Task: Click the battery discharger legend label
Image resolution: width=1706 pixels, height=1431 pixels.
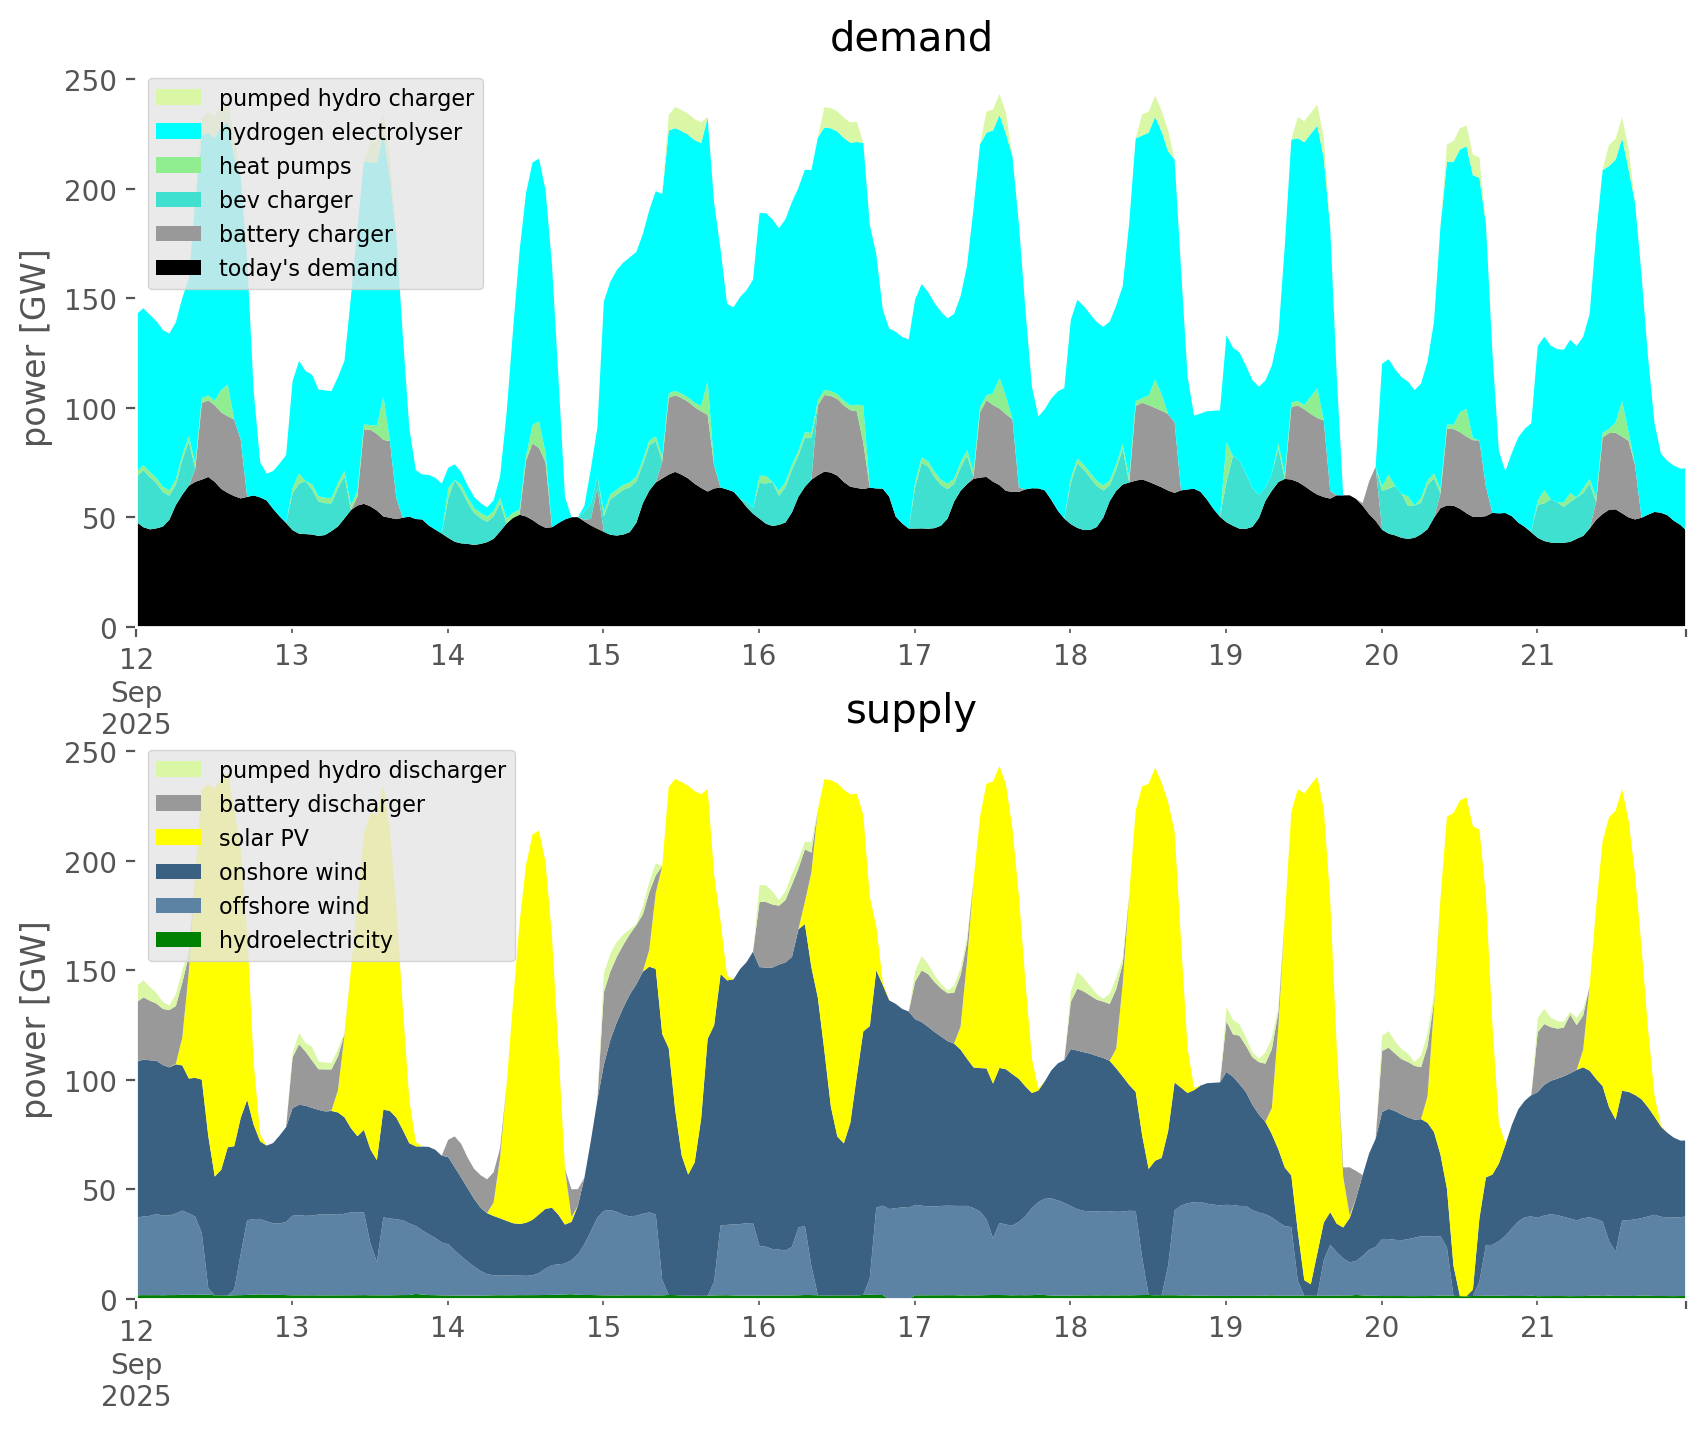Action: click(x=321, y=804)
